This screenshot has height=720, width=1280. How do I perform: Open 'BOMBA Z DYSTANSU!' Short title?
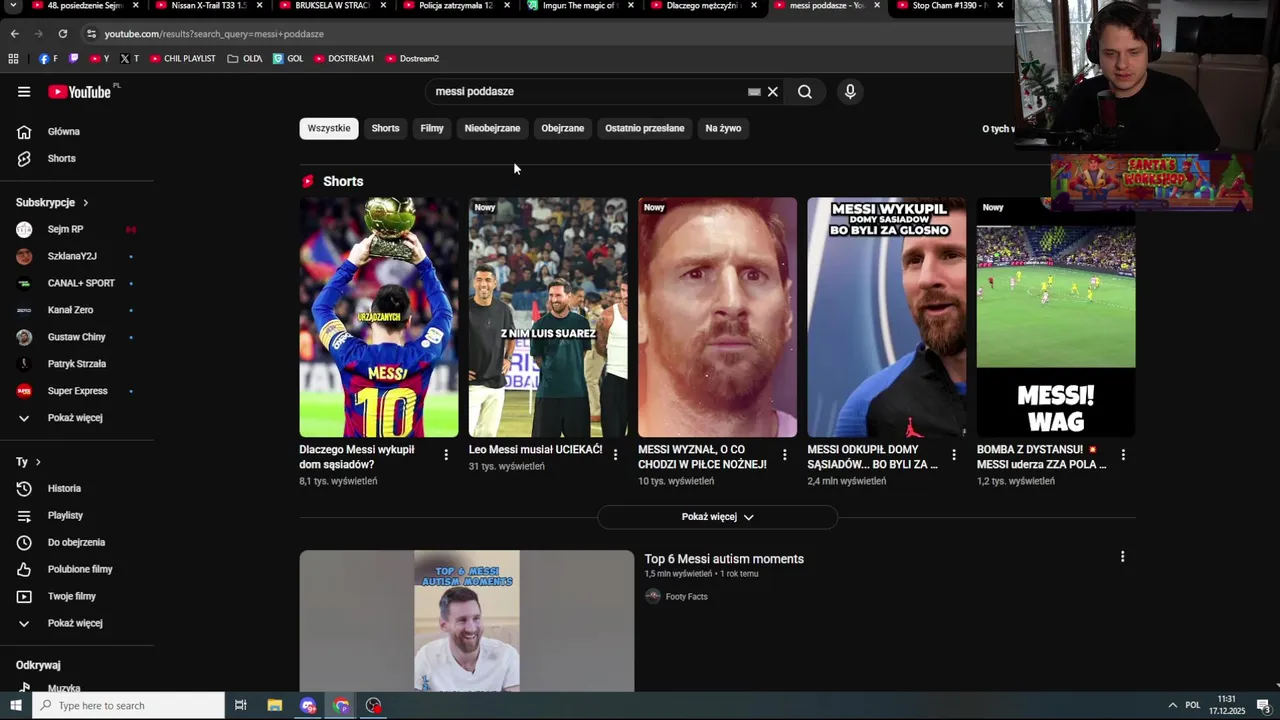(x=1042, y=457)
